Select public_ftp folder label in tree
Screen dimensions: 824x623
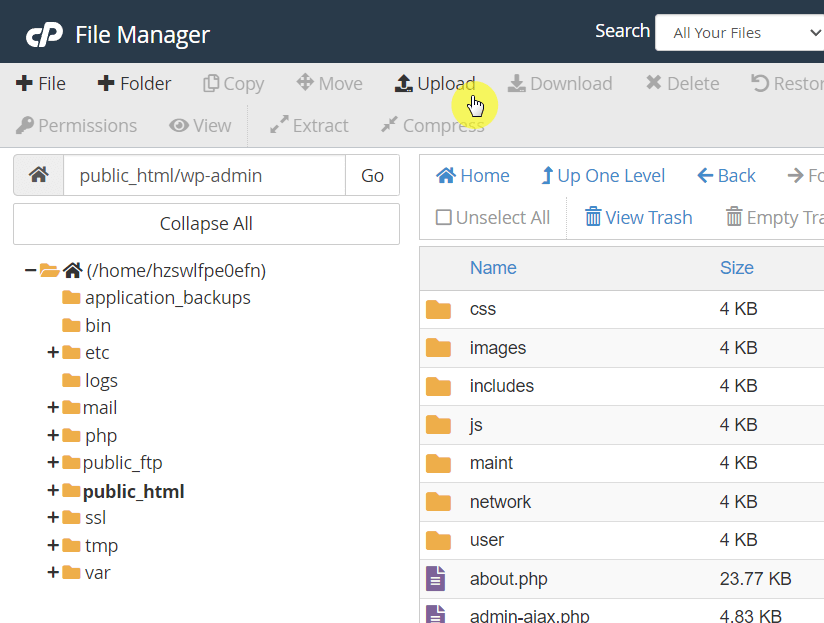point(122,463)
